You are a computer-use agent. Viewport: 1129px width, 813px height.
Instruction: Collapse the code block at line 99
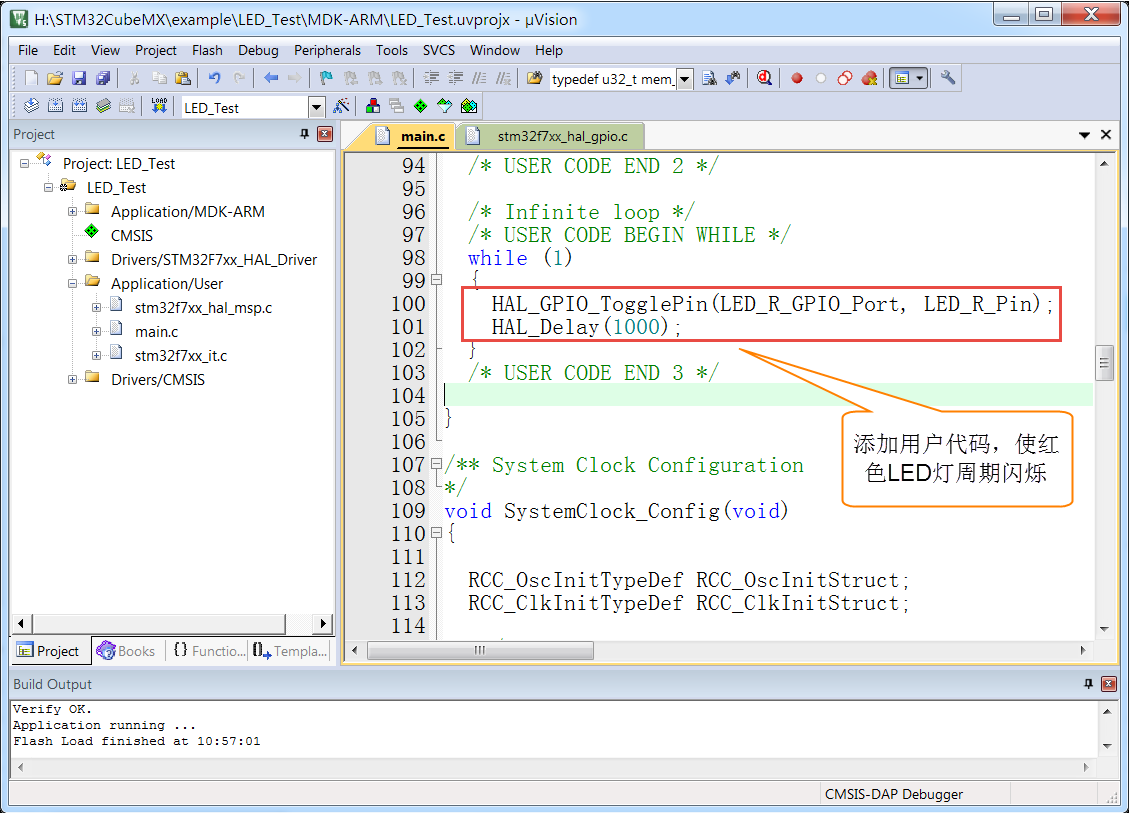click(436, 279)
